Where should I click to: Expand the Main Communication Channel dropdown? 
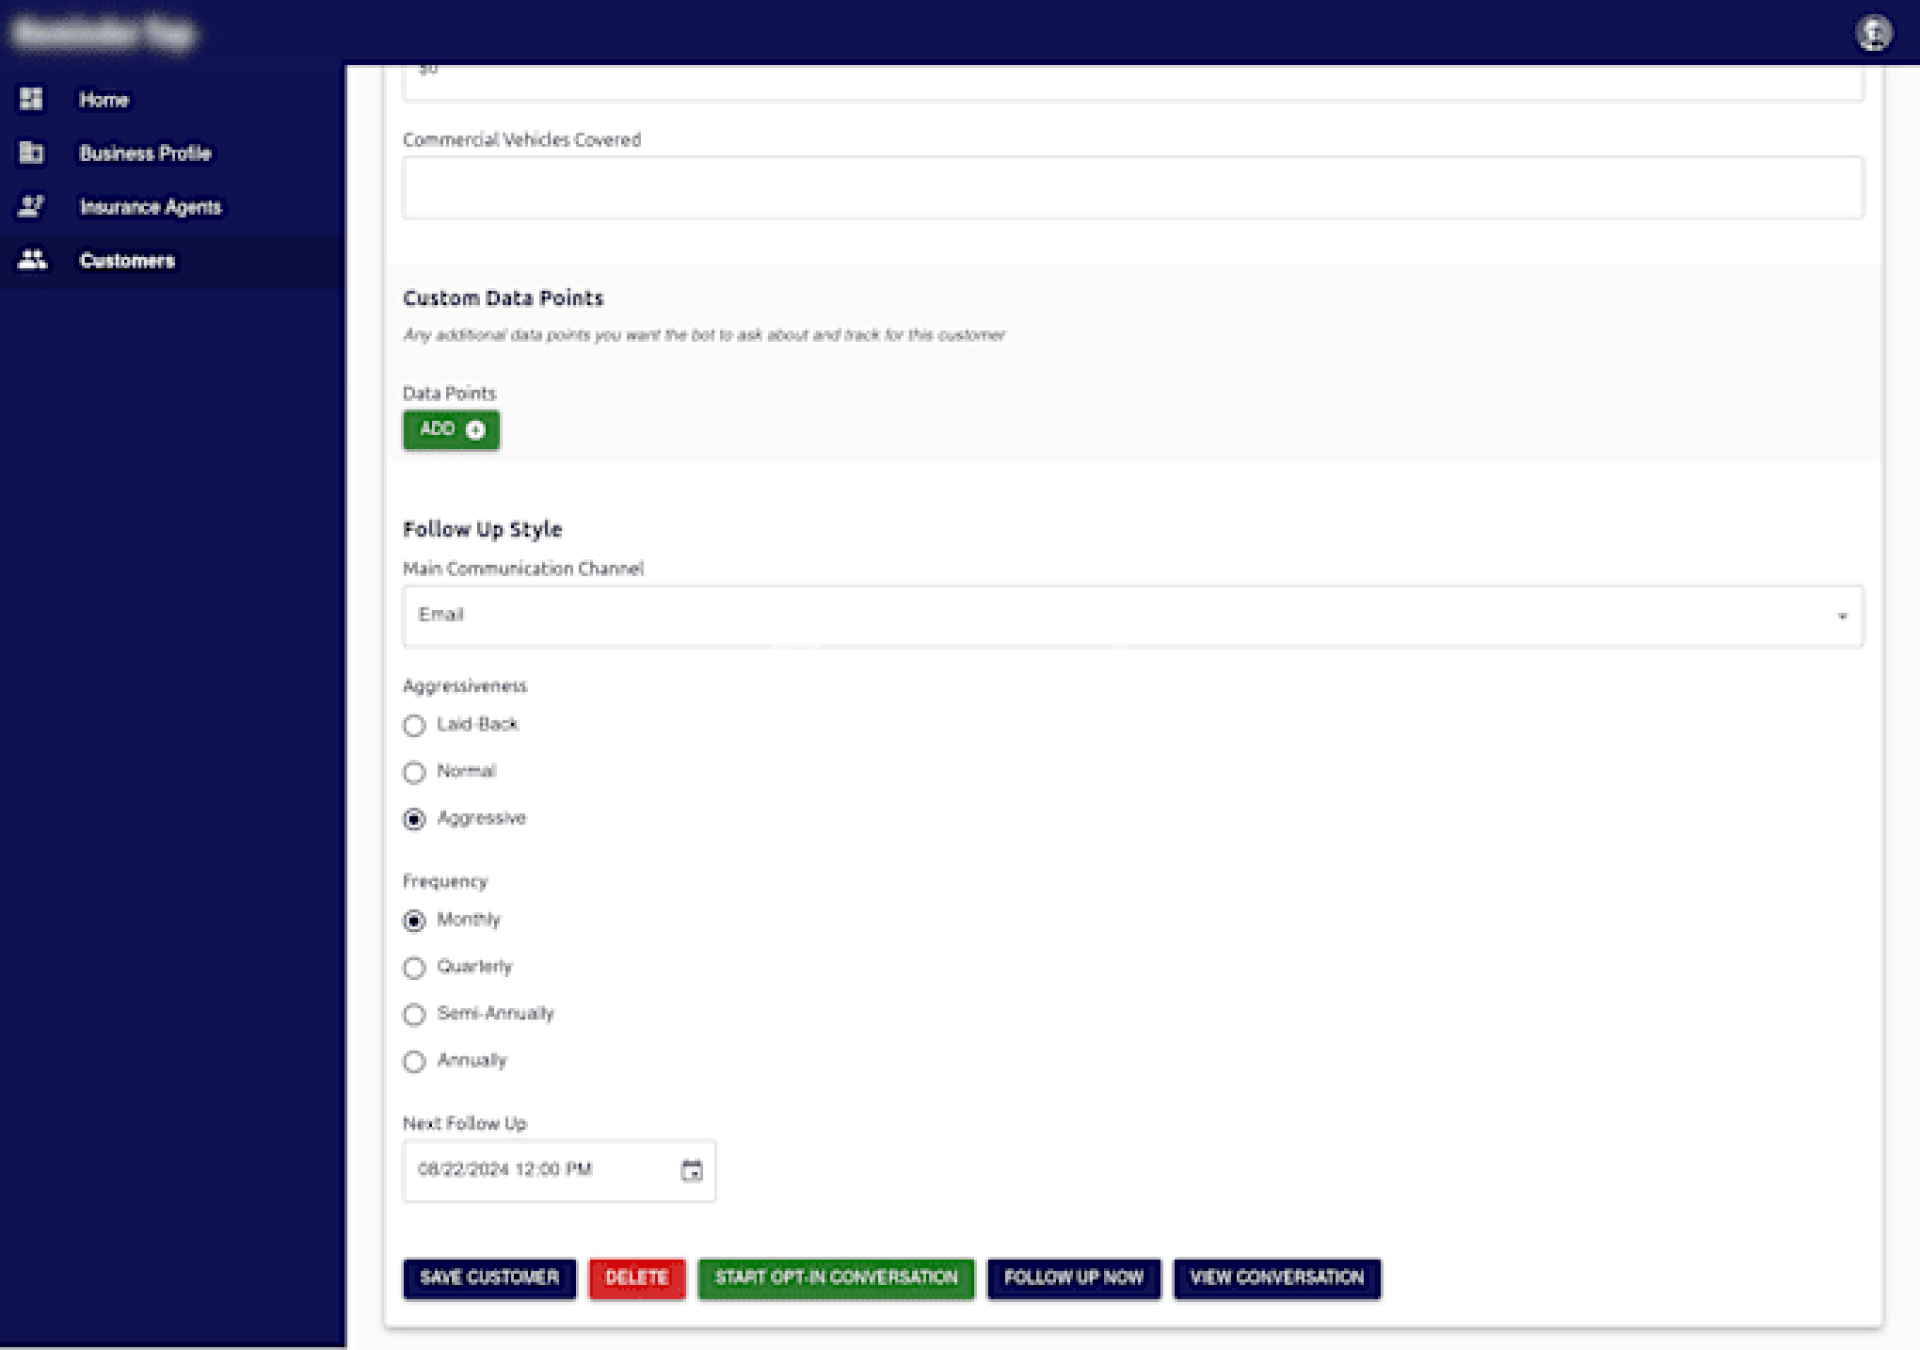click(1132, 616)
